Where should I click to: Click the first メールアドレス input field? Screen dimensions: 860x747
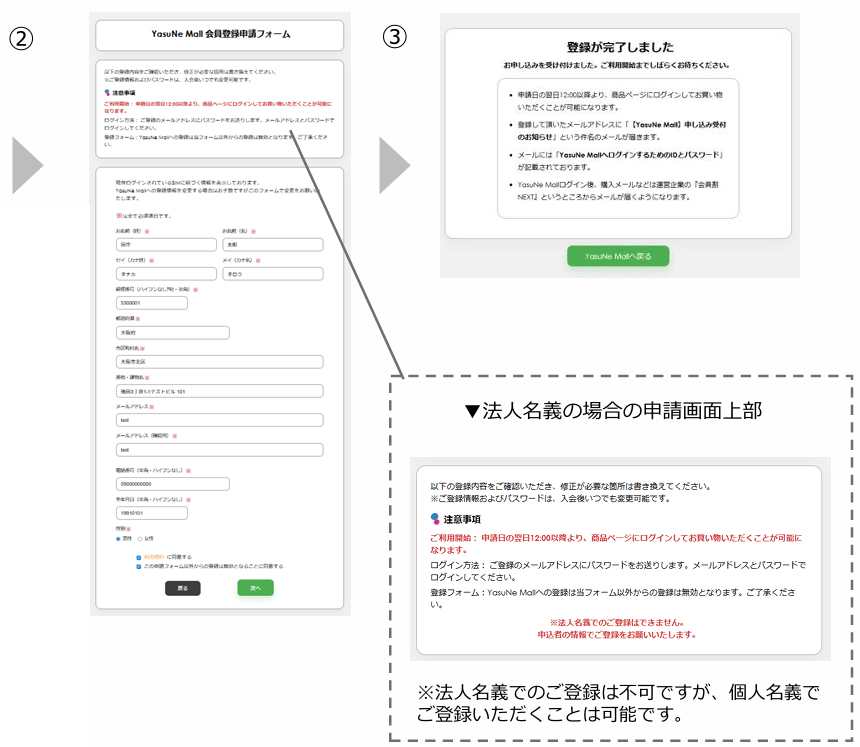(219, 420)
